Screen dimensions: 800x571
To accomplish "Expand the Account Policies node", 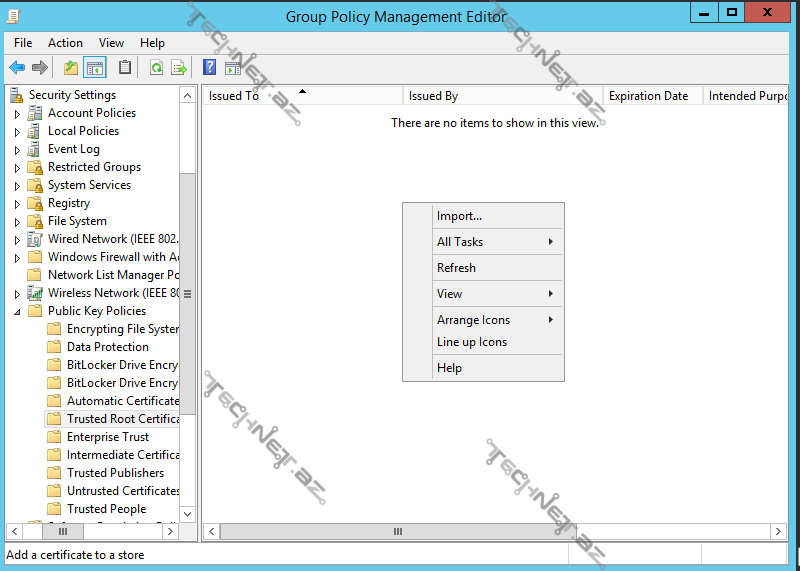I will point(17,114).
